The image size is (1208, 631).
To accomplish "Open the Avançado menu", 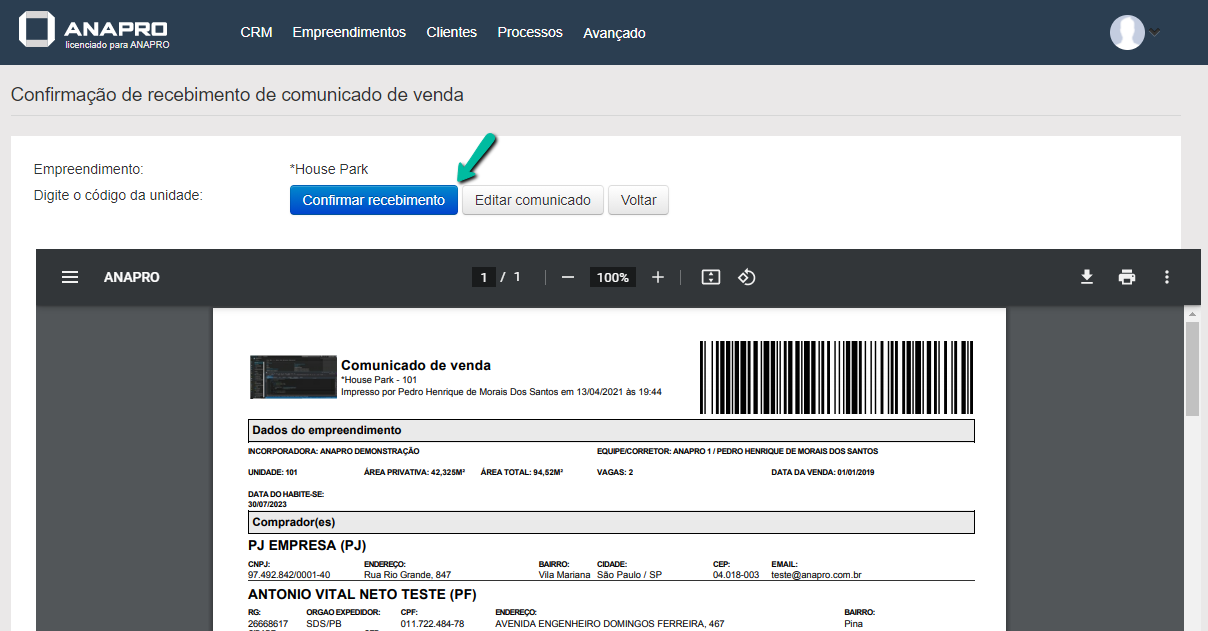I will (x=614, y=33).
